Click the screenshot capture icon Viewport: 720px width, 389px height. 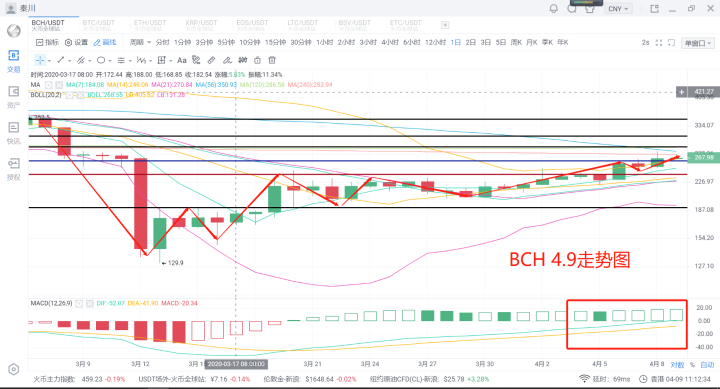tap(671, 43)
